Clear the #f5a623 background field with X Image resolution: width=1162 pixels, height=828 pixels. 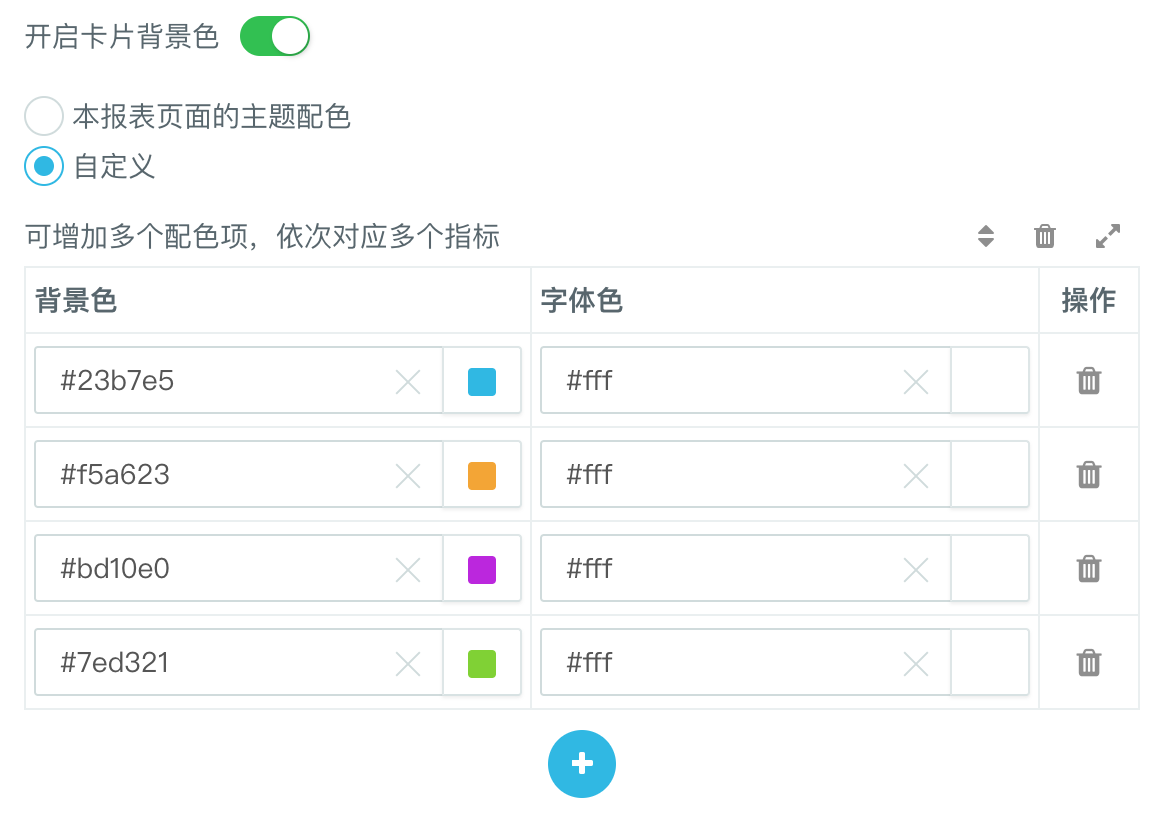(408, 476)
